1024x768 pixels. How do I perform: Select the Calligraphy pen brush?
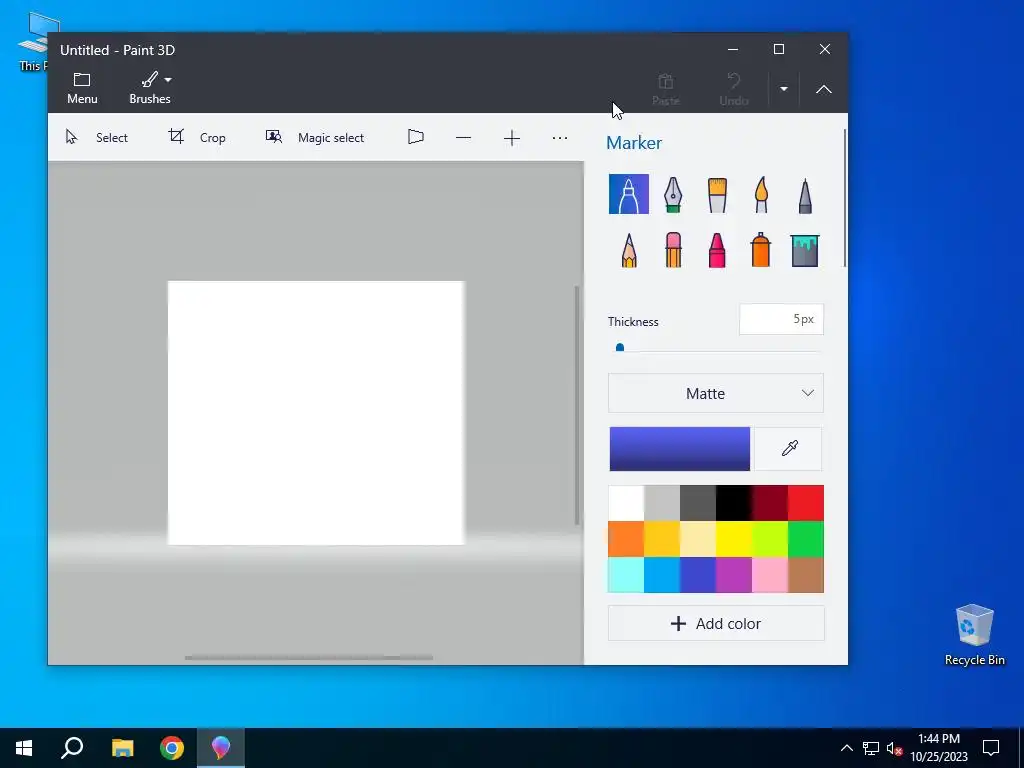click(x=673, y=194)
